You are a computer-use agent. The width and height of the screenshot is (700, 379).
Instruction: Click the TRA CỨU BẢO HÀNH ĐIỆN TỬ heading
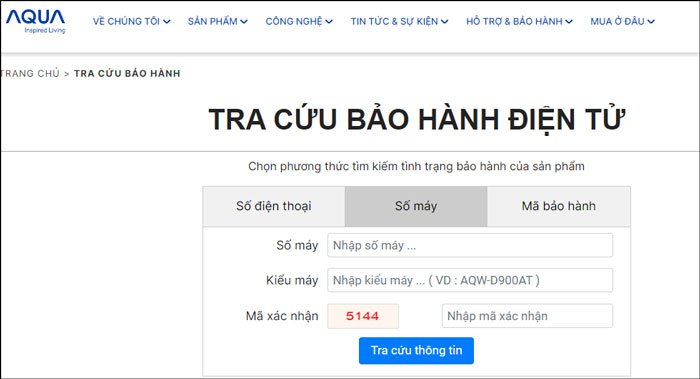pos(417,120)
